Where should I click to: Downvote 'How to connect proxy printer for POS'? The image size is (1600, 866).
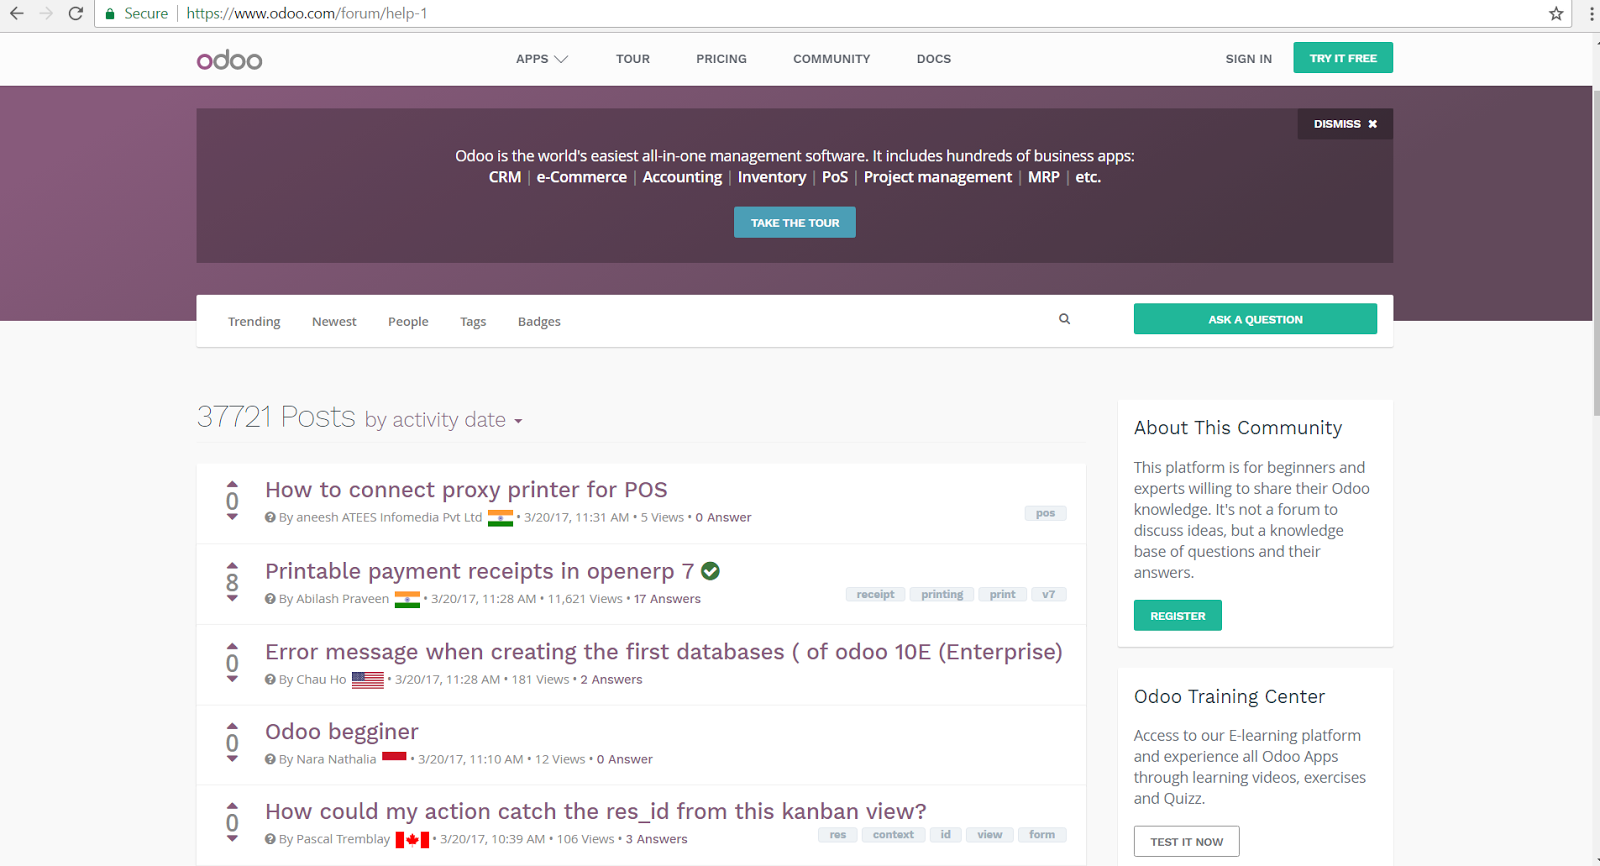point(232,518)
